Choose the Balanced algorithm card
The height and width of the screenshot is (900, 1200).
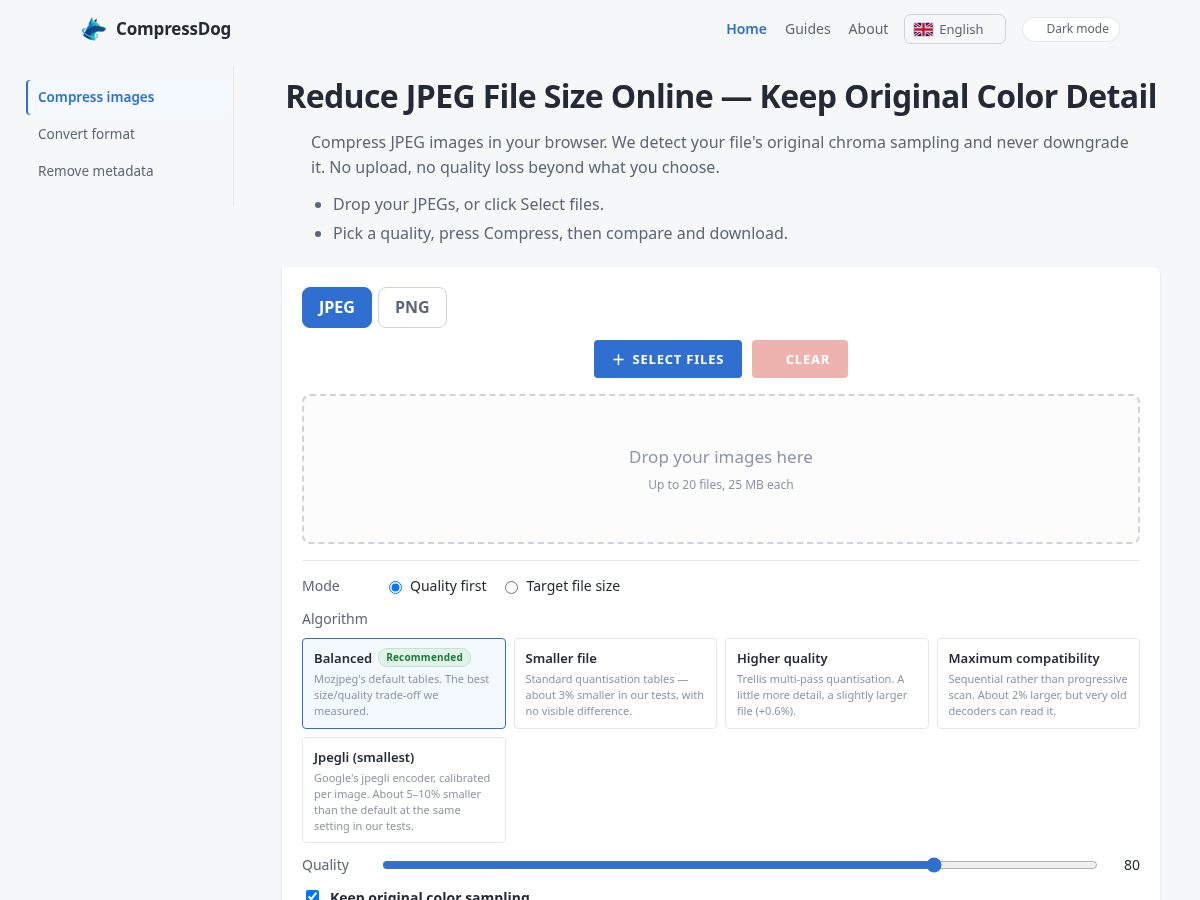[x=404, y=683]
